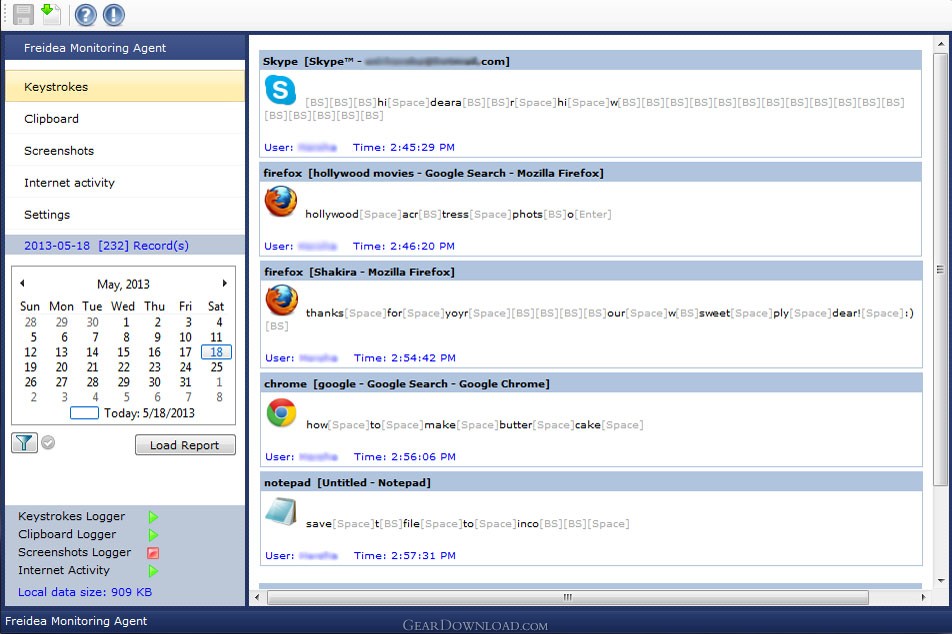Click the Untitled Notepad record header
Screen dimensions: 952x634
[591, 483]
